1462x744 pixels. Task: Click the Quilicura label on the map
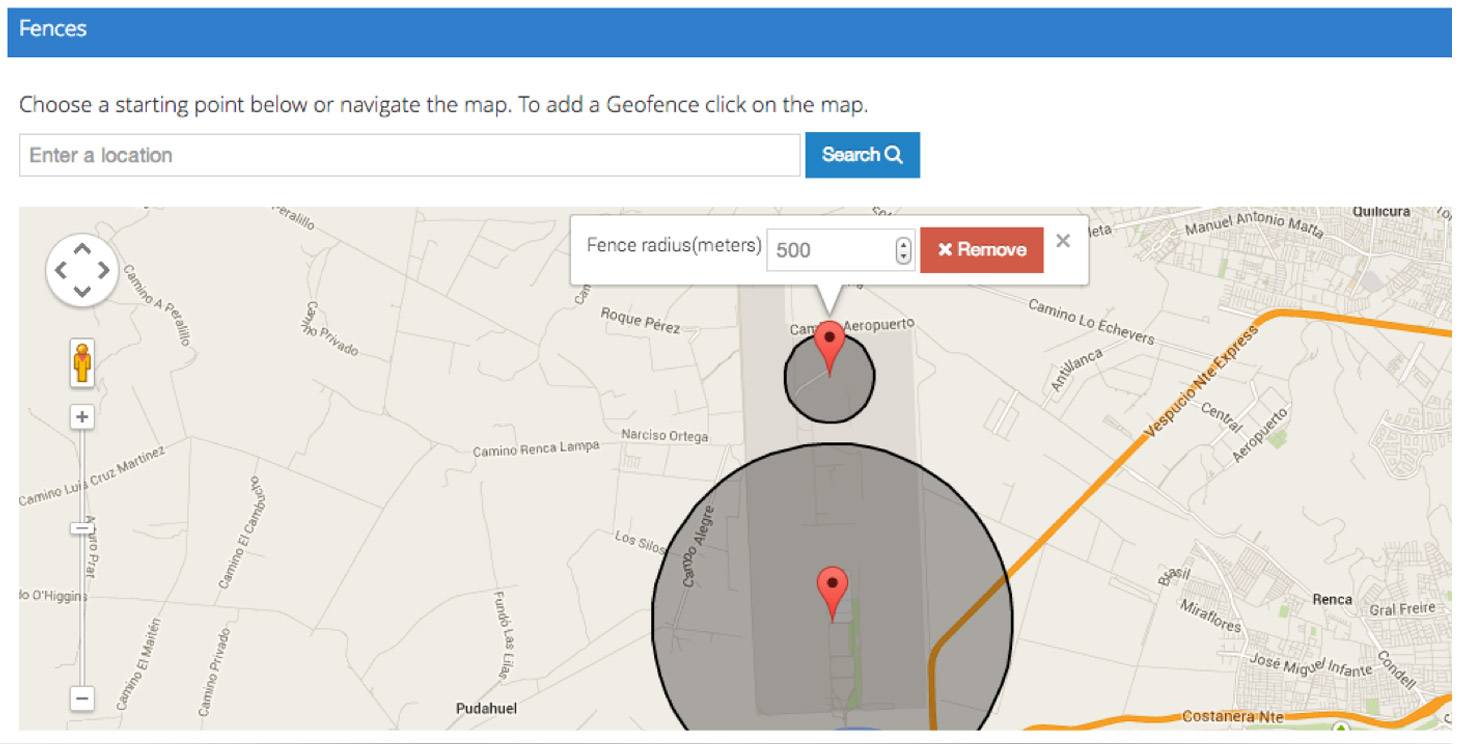coord(1381,212)
